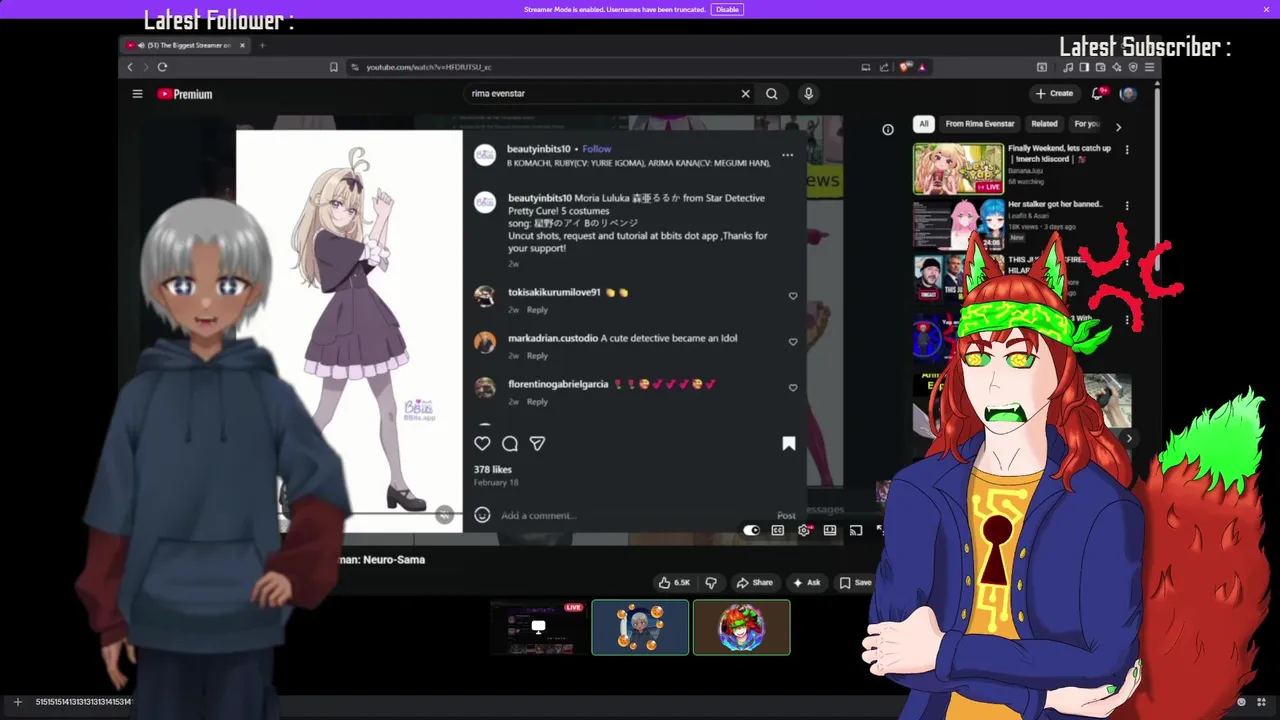Share the Instagram post with paper plane
Viewport: 1280px width, 720px height.
point(537,443)
